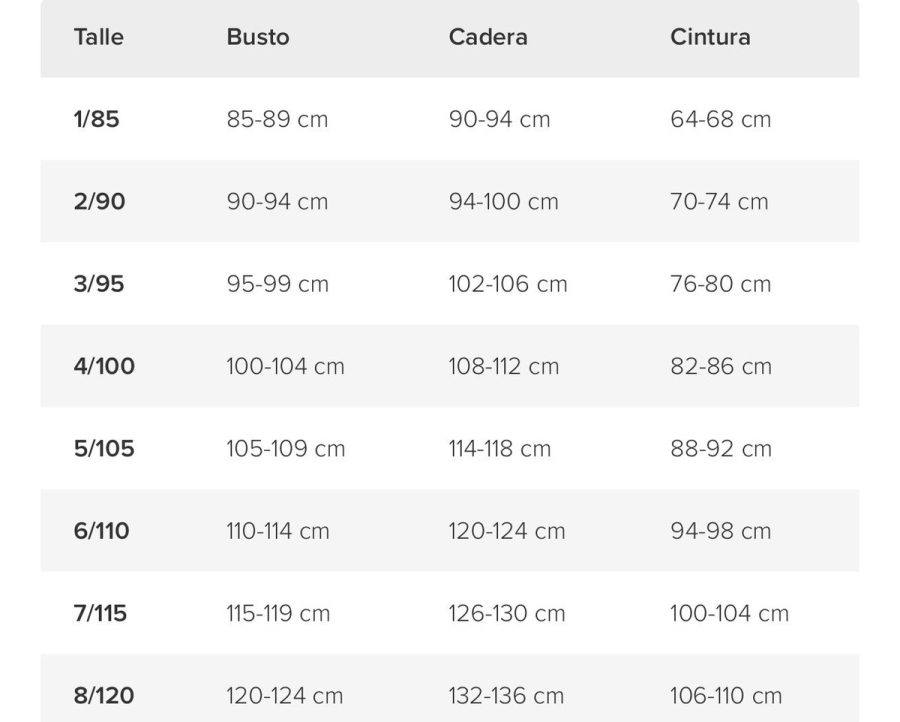Click bust value 85-89 cm
900x722 pixels.
coord(277,119)
